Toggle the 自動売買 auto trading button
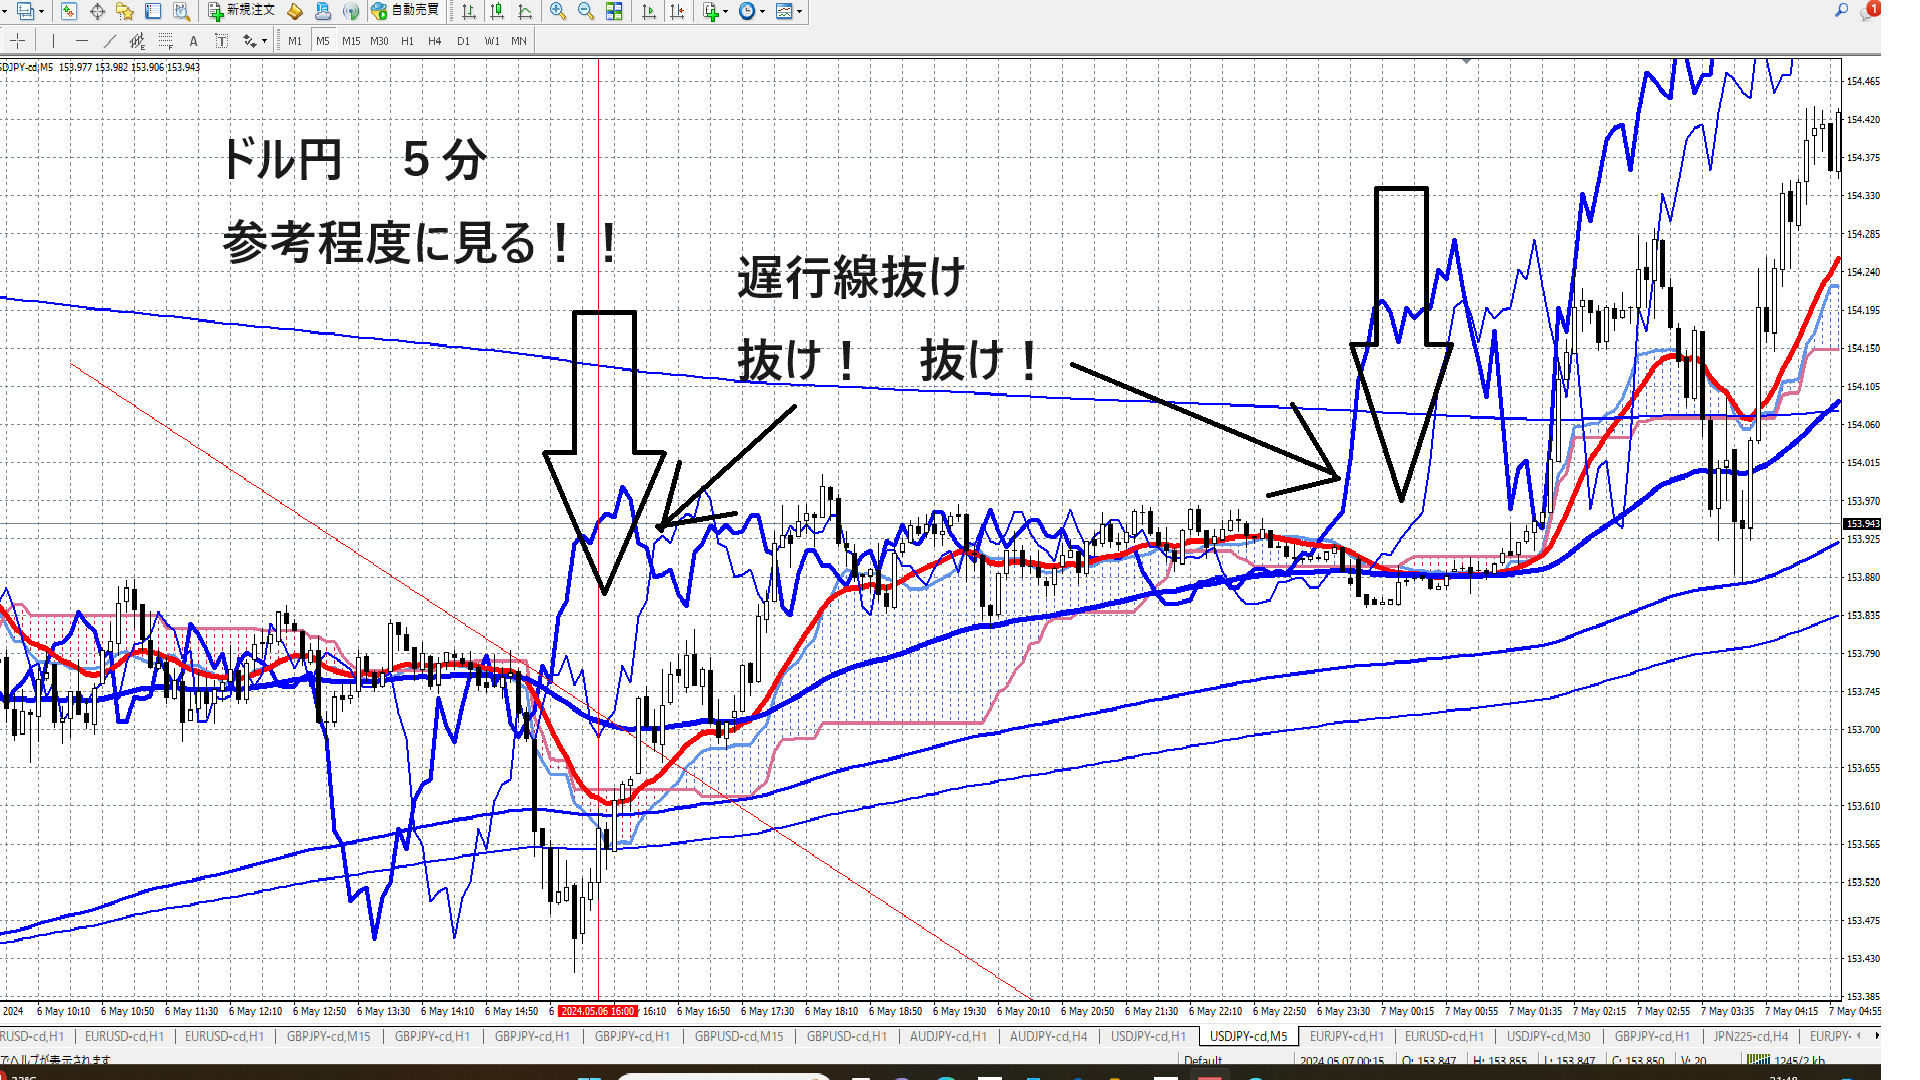 click(x=405, y=11)
